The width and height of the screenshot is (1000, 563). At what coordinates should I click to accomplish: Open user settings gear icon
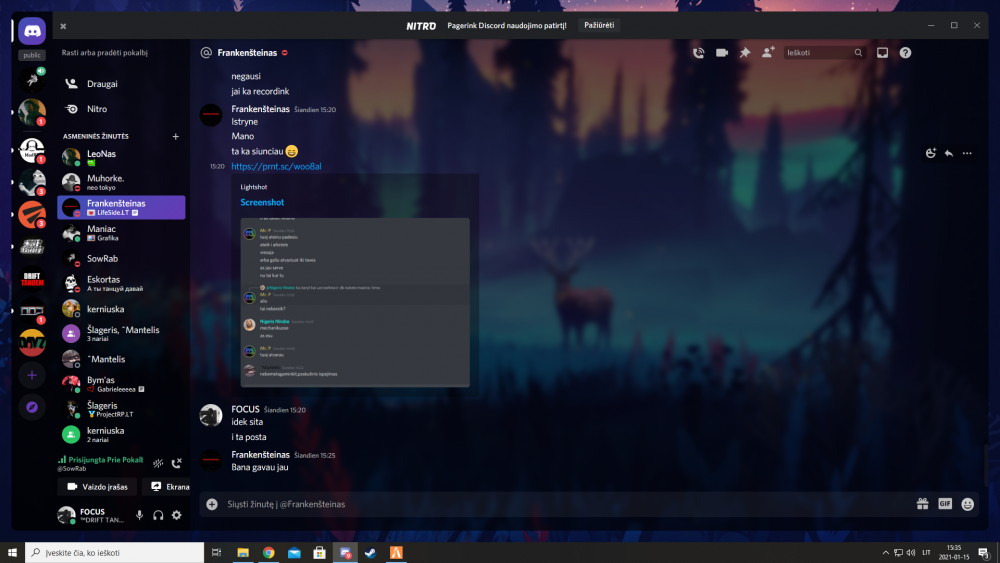pos(177,515)
